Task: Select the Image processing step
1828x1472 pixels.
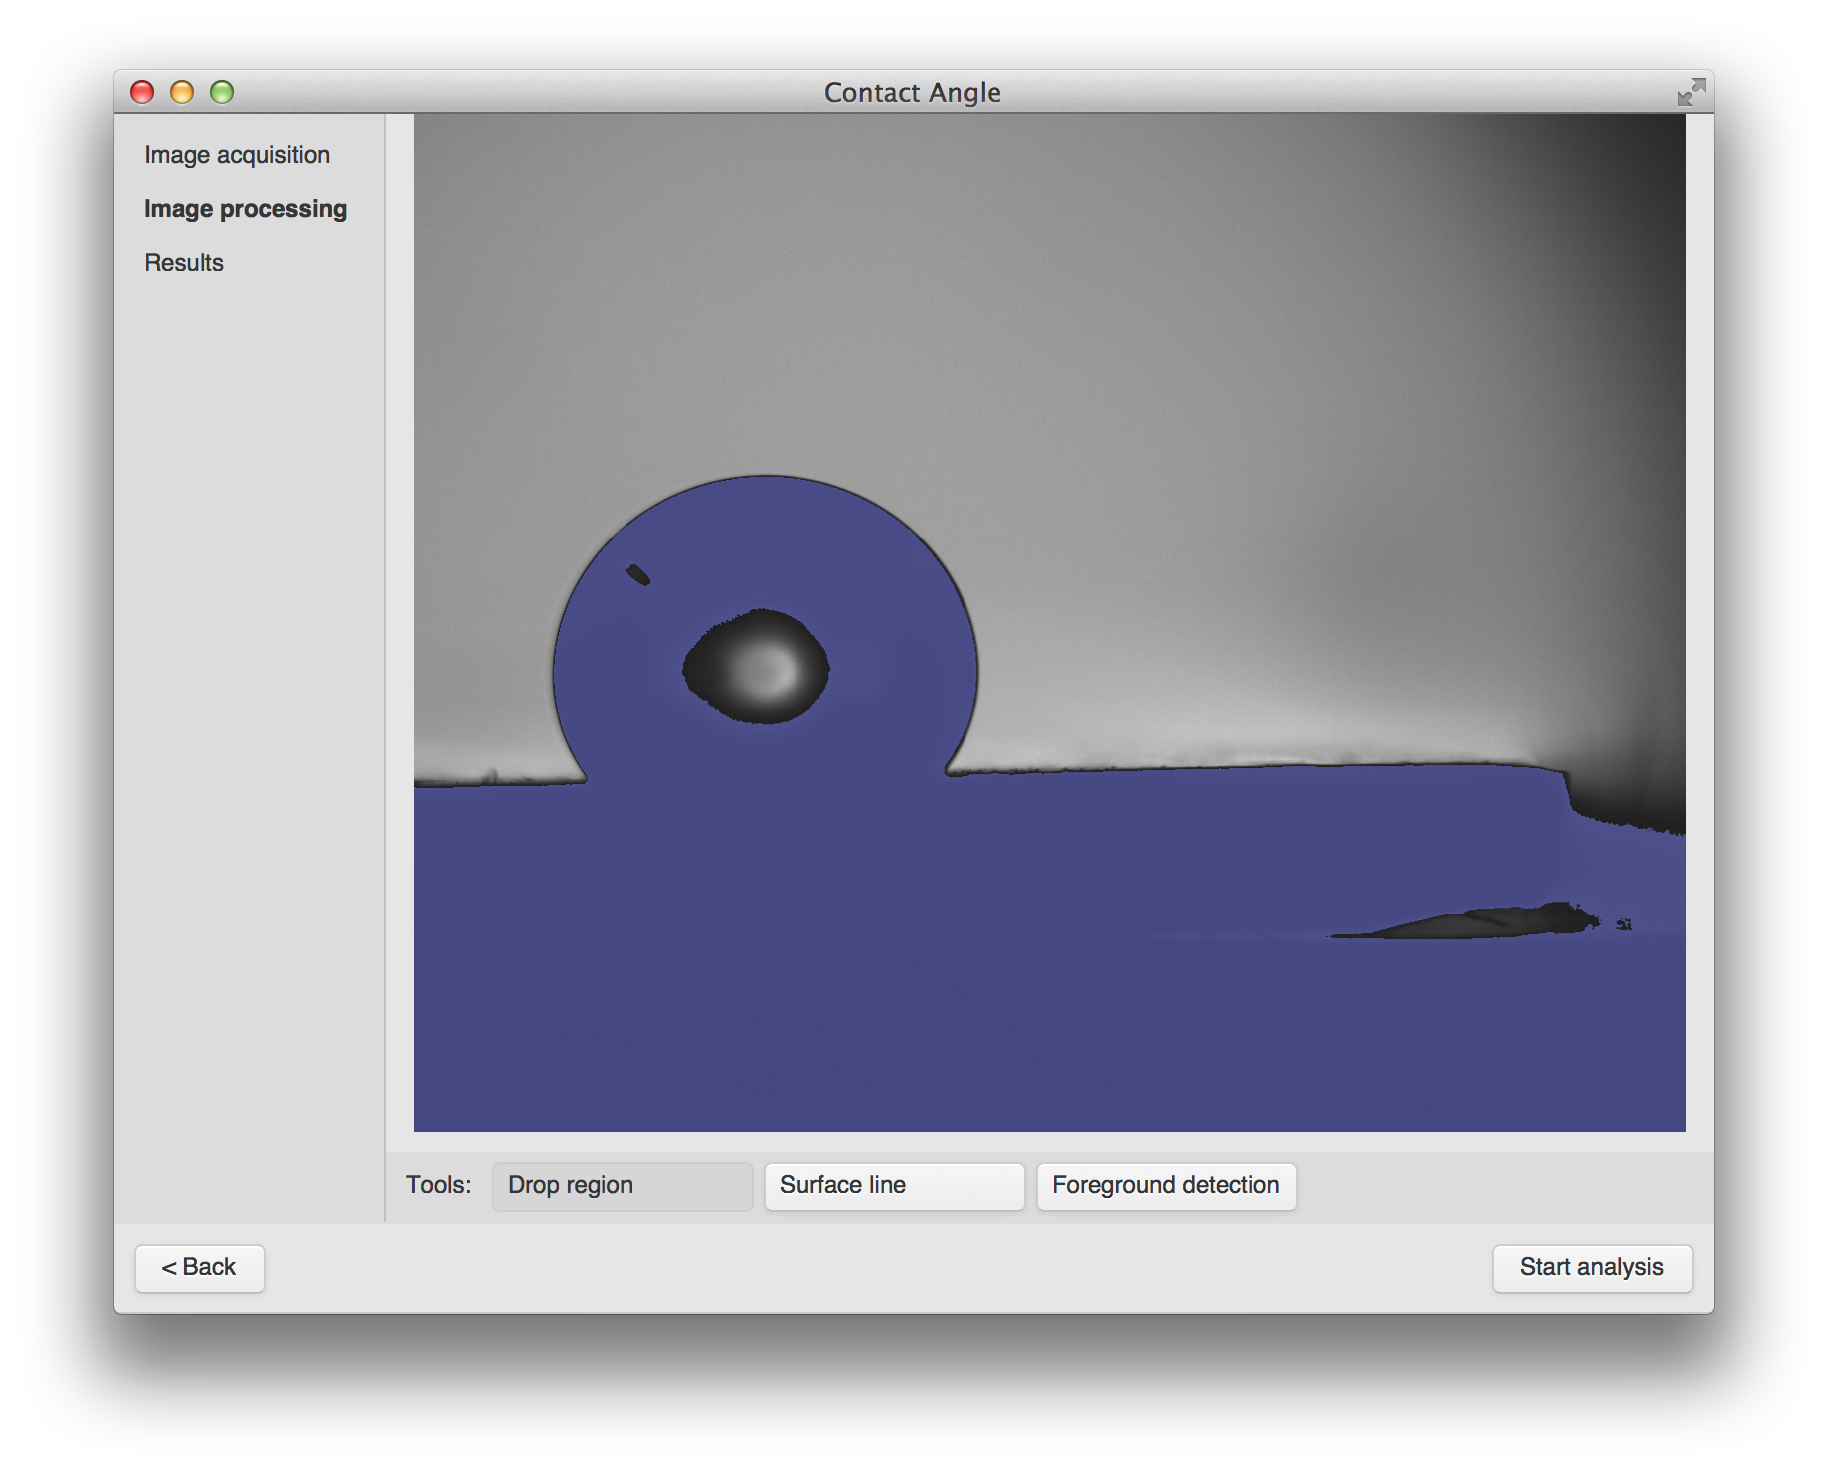Action: pos(245,209)
